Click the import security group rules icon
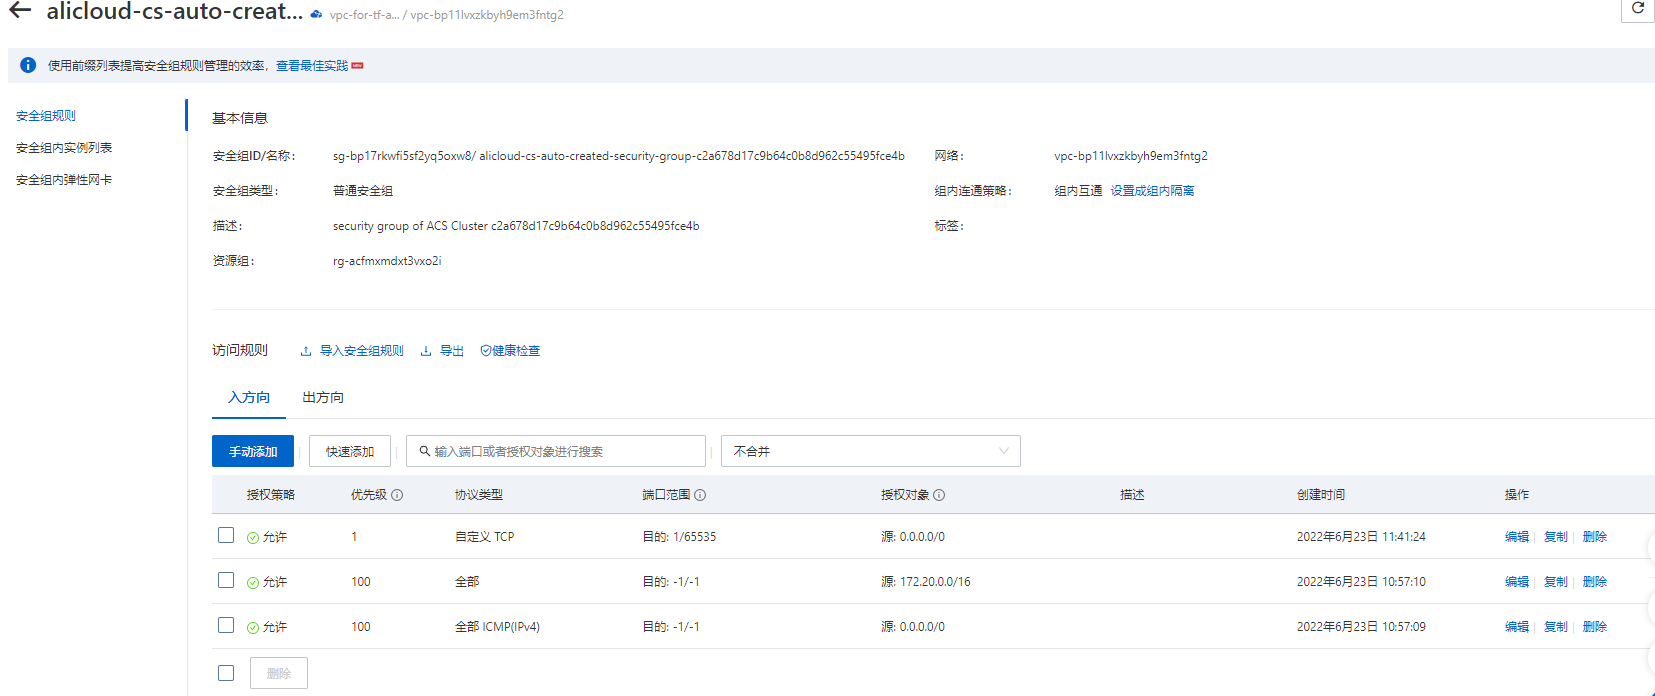The width and height of the screenshot is (1655, 696). [x=306, y=351]
